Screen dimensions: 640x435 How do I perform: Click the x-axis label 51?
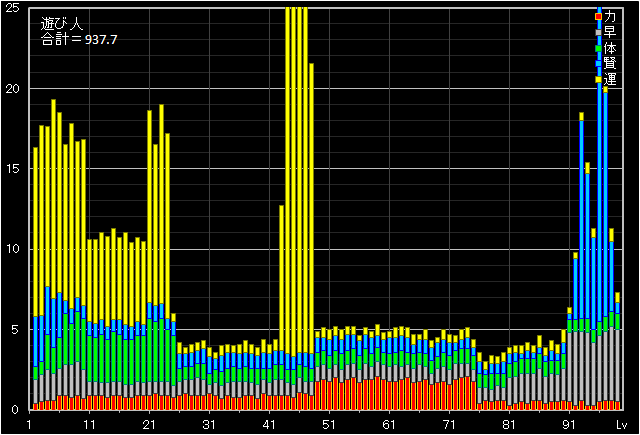329,425
